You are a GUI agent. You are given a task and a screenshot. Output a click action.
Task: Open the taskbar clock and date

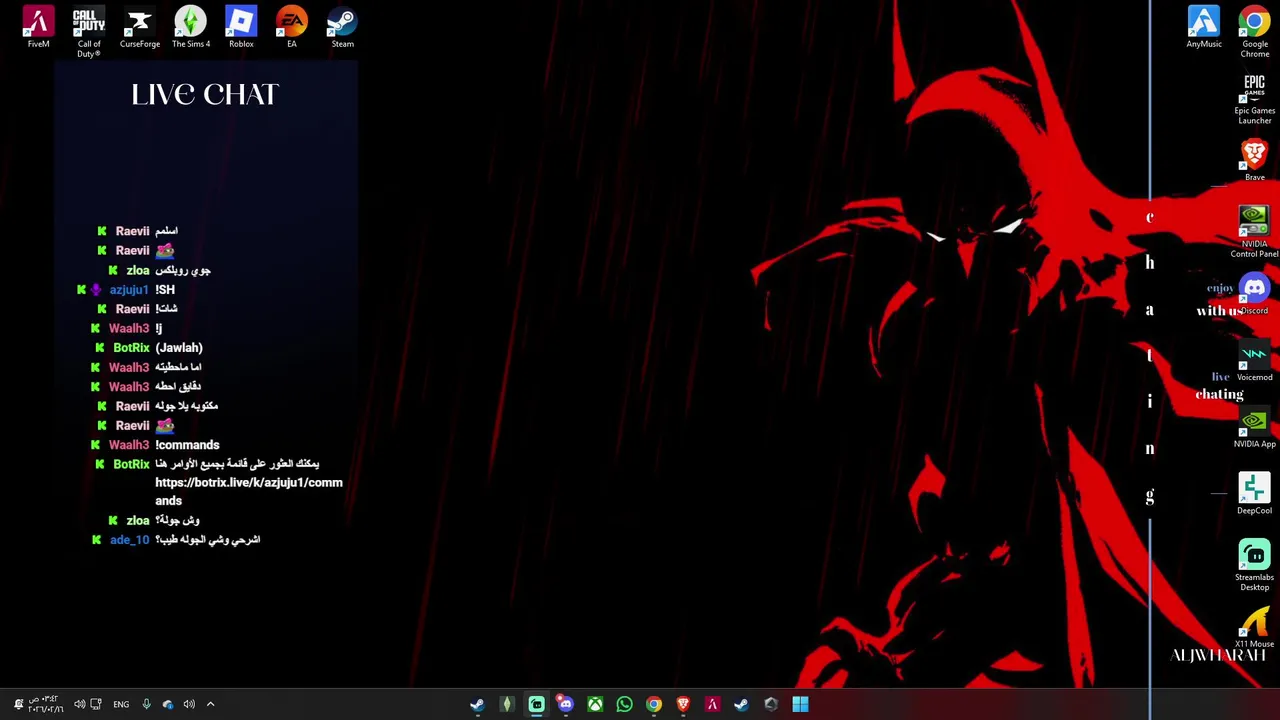tap(44, 704)
